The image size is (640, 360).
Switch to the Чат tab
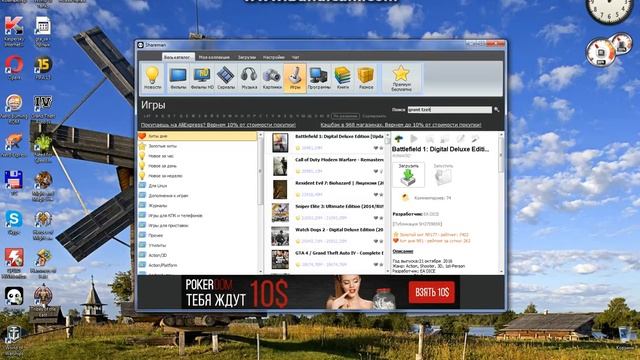coord(296,57)
